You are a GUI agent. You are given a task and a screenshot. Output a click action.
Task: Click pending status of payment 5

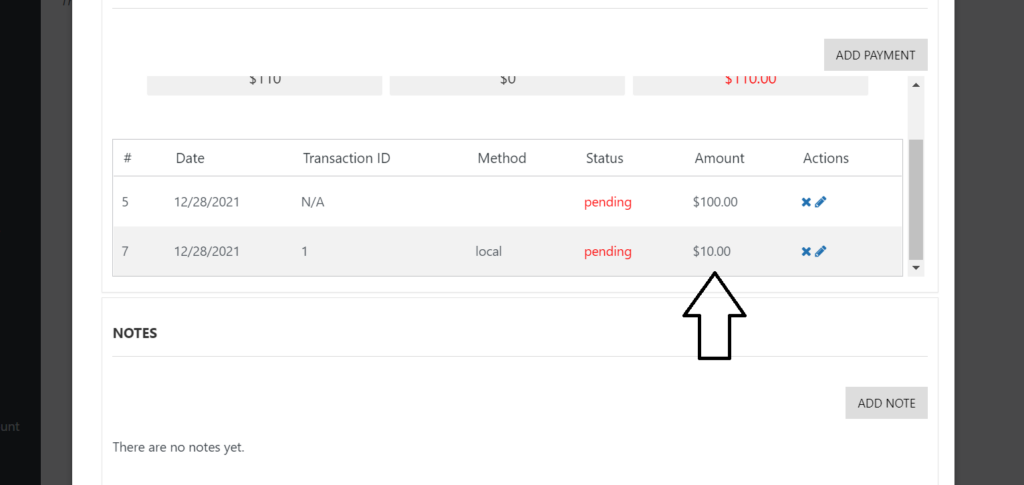pyautogui.click(x=607, y=202)
